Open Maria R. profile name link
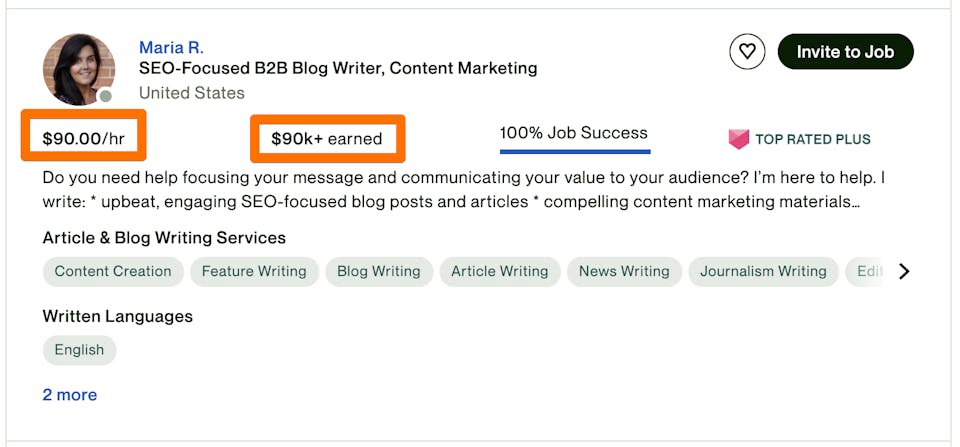 (171, 48)
